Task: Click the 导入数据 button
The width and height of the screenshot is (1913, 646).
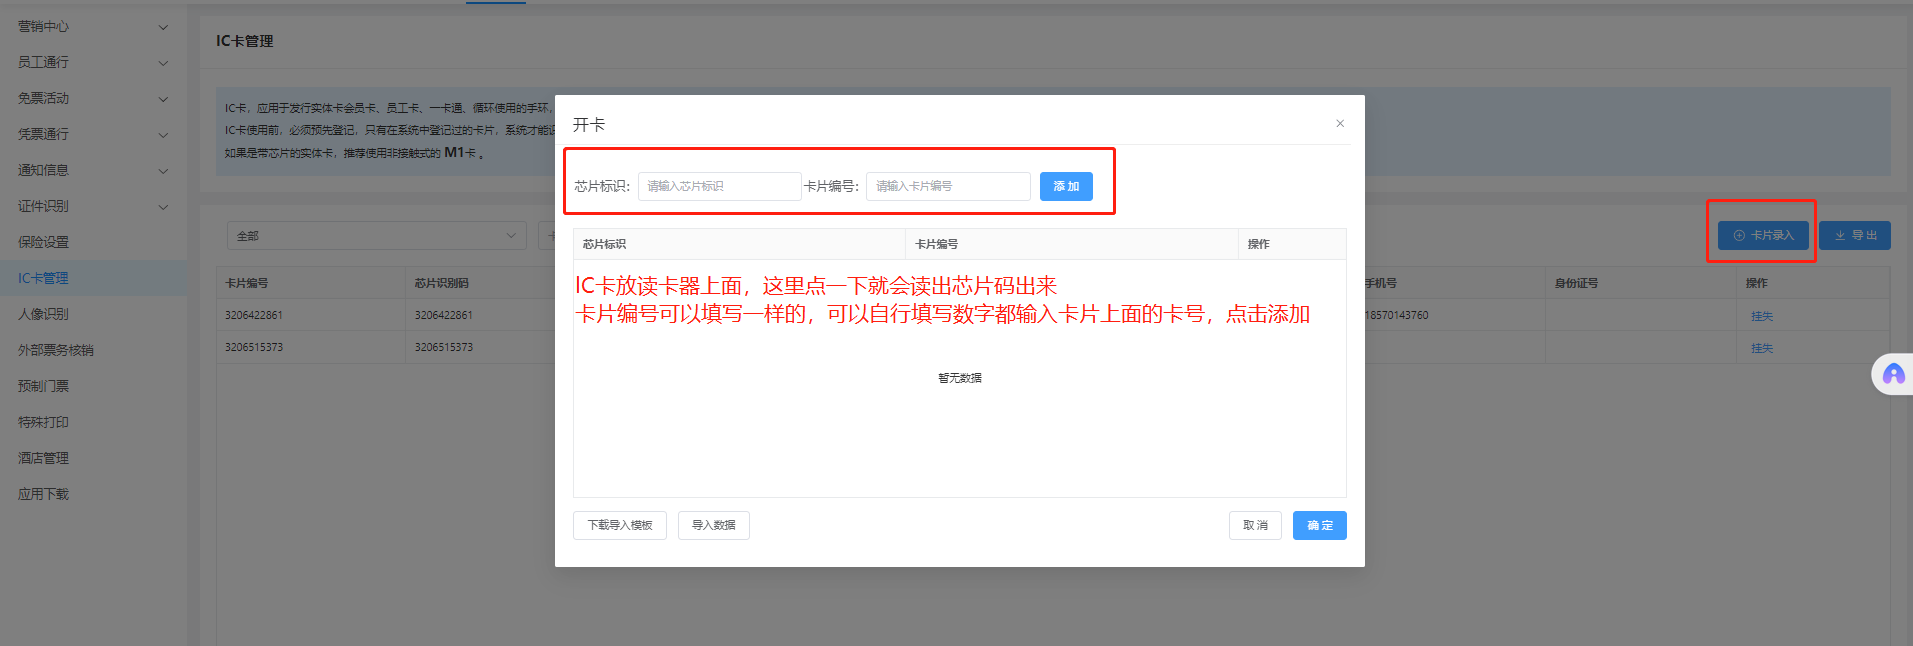Action: point(714,526)
